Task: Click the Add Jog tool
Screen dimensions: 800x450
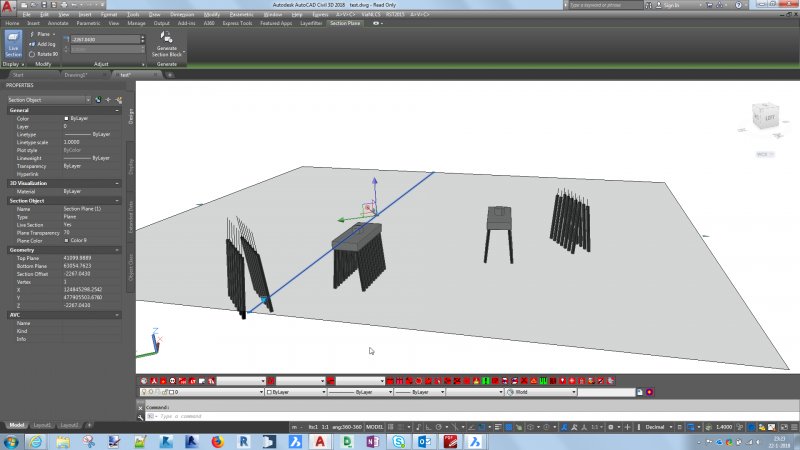Action: coord(44,44)
